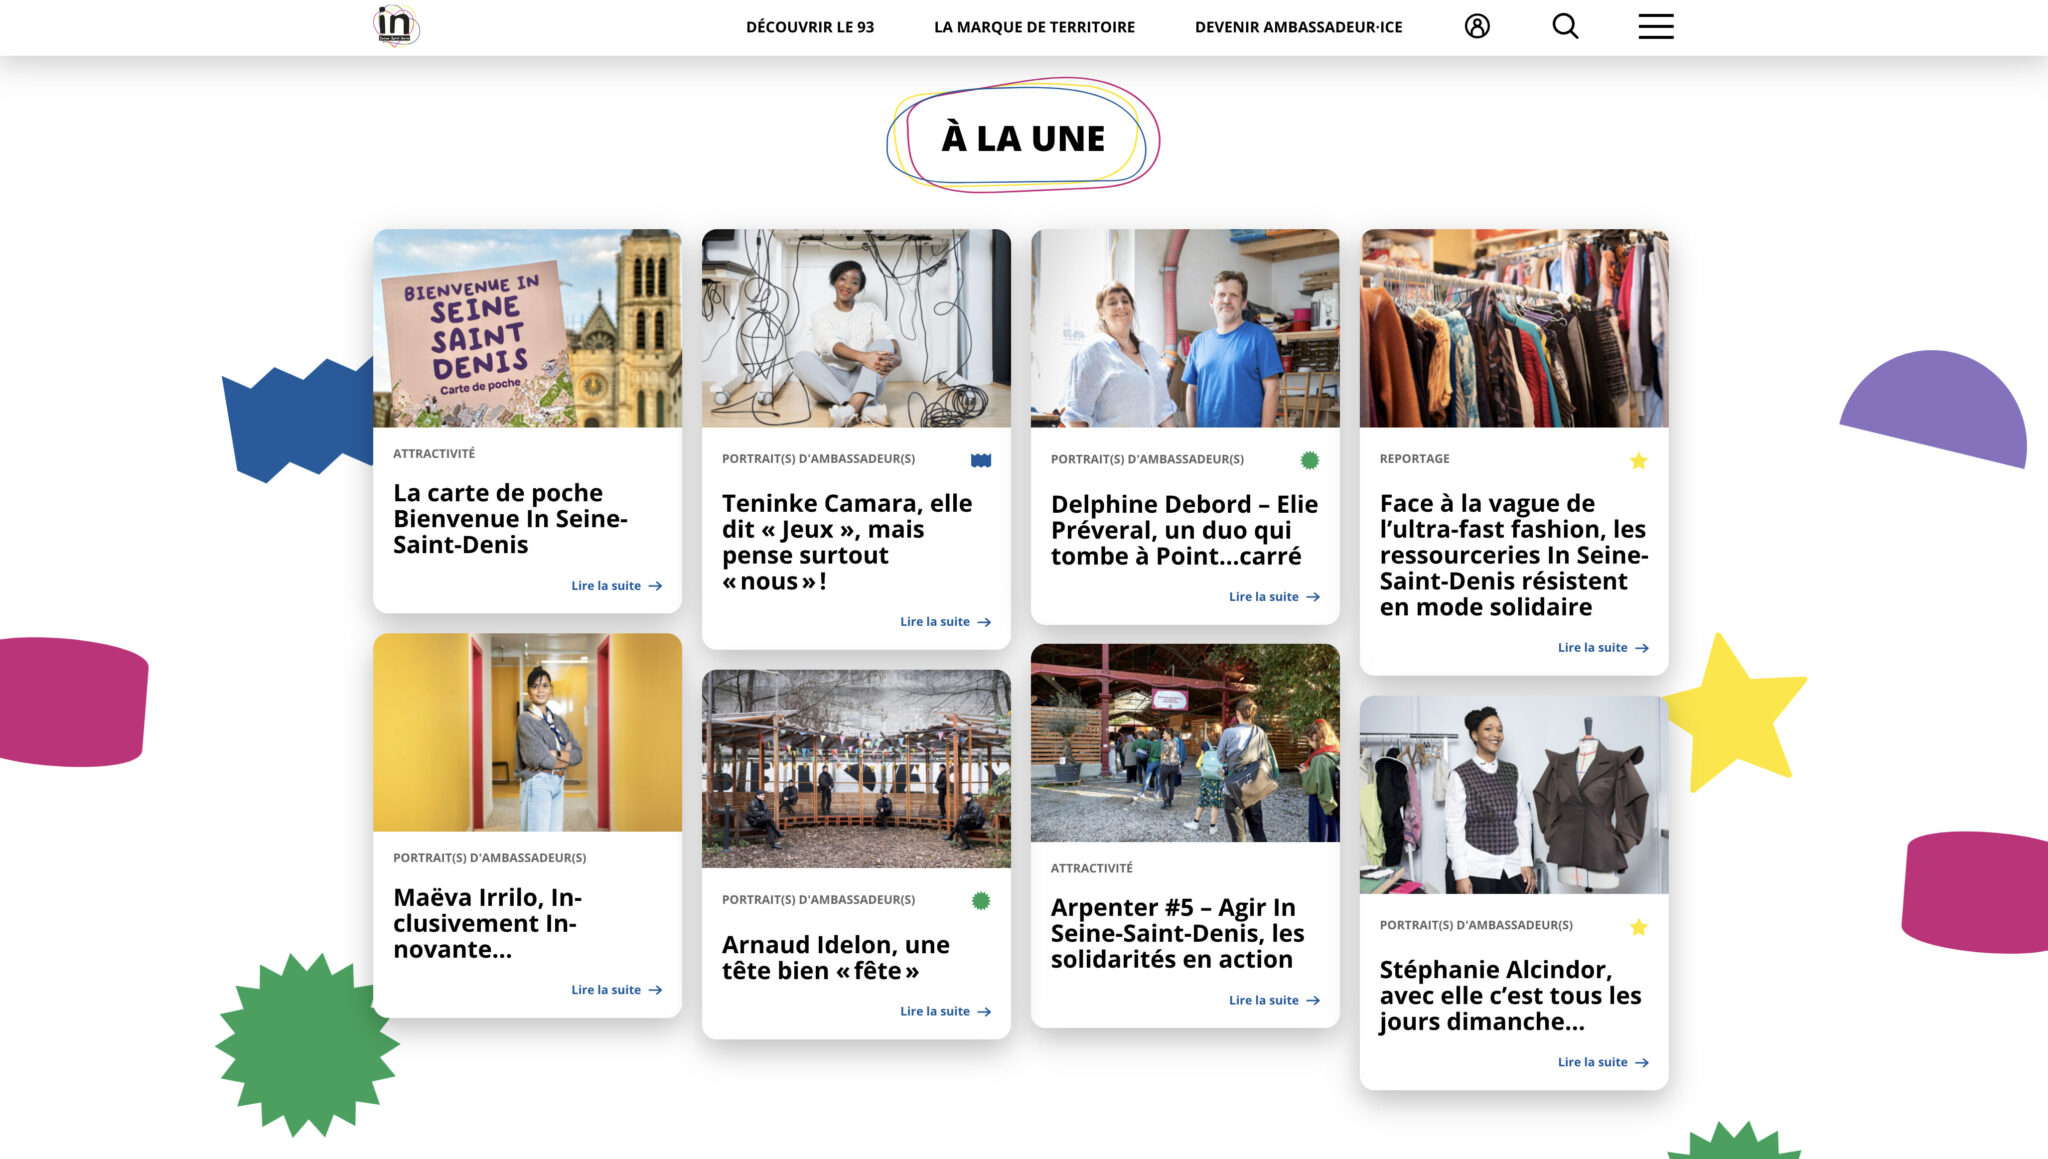The width and height of the screenshot is (2048, 1159).
Task: Click blue badge icon on Teninke Camara card
Action: click(x=981, y=460)
